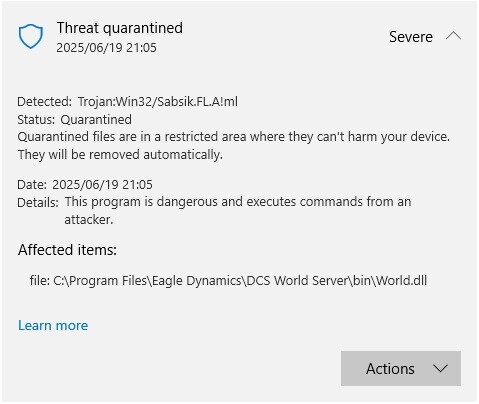Open the Learn more link

click(x=53, y=325)
